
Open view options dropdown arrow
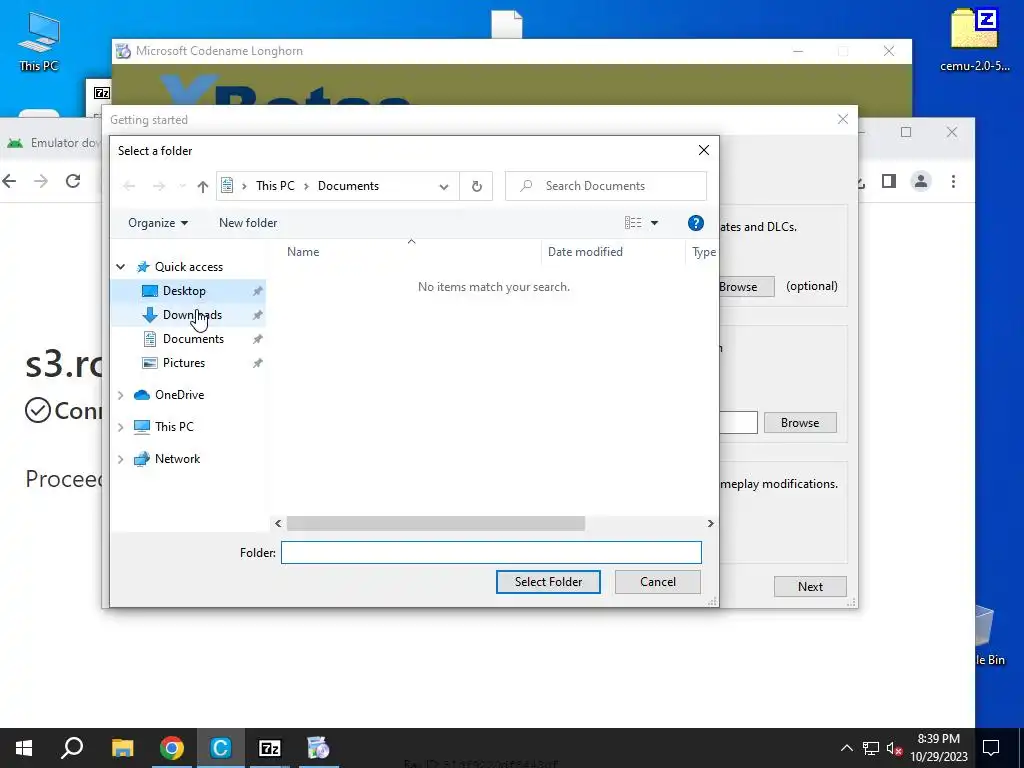(x=654, y=223)
